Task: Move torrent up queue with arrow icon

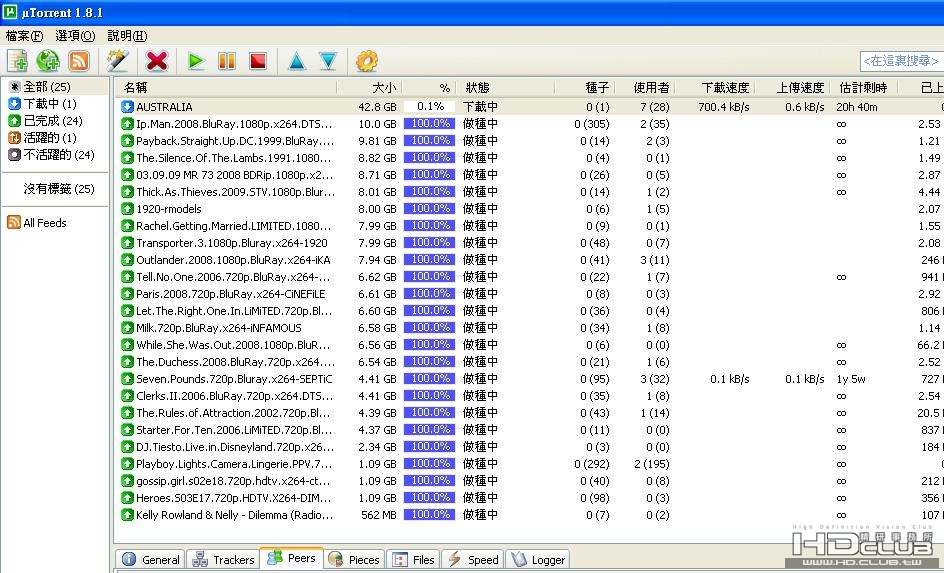Action: 297,61
